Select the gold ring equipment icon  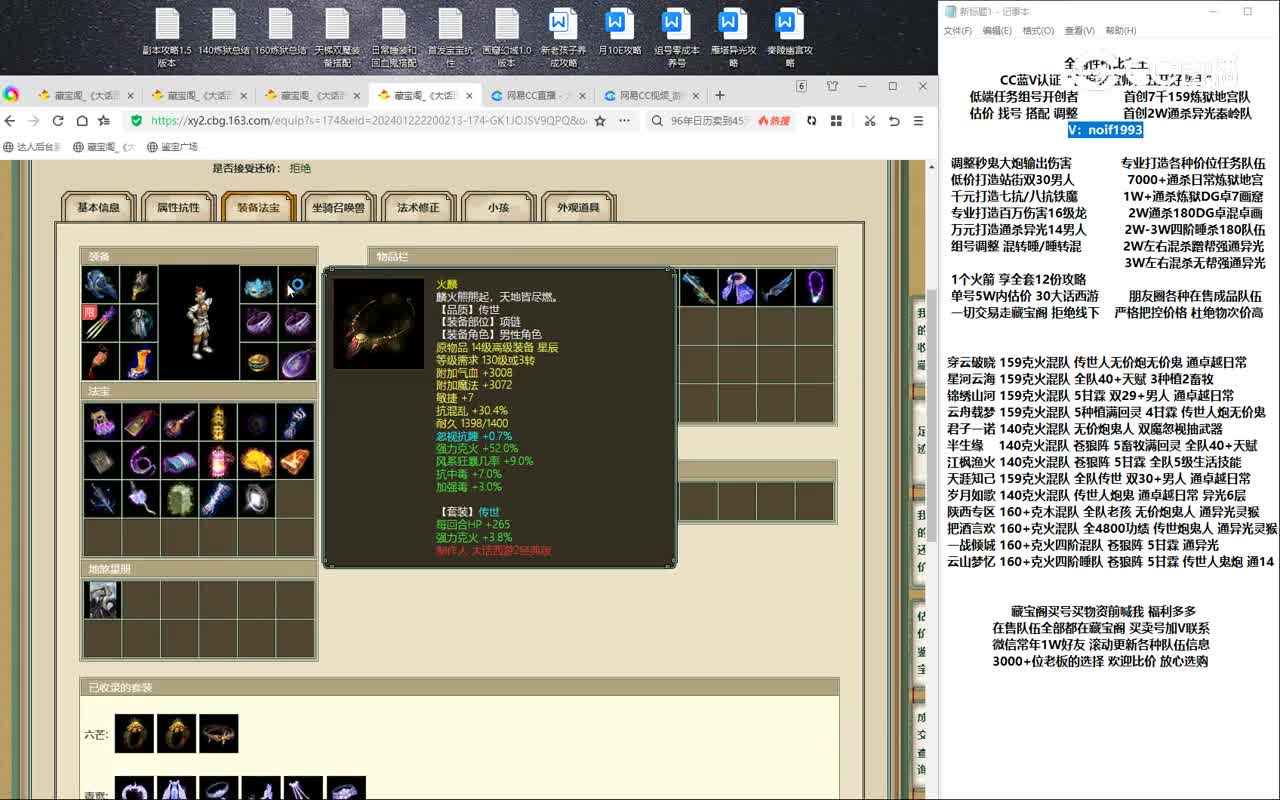point(259,361)
